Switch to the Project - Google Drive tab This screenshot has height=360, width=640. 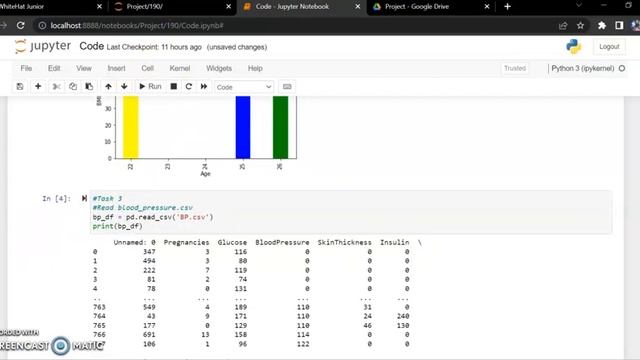click(x=429, y=7)
